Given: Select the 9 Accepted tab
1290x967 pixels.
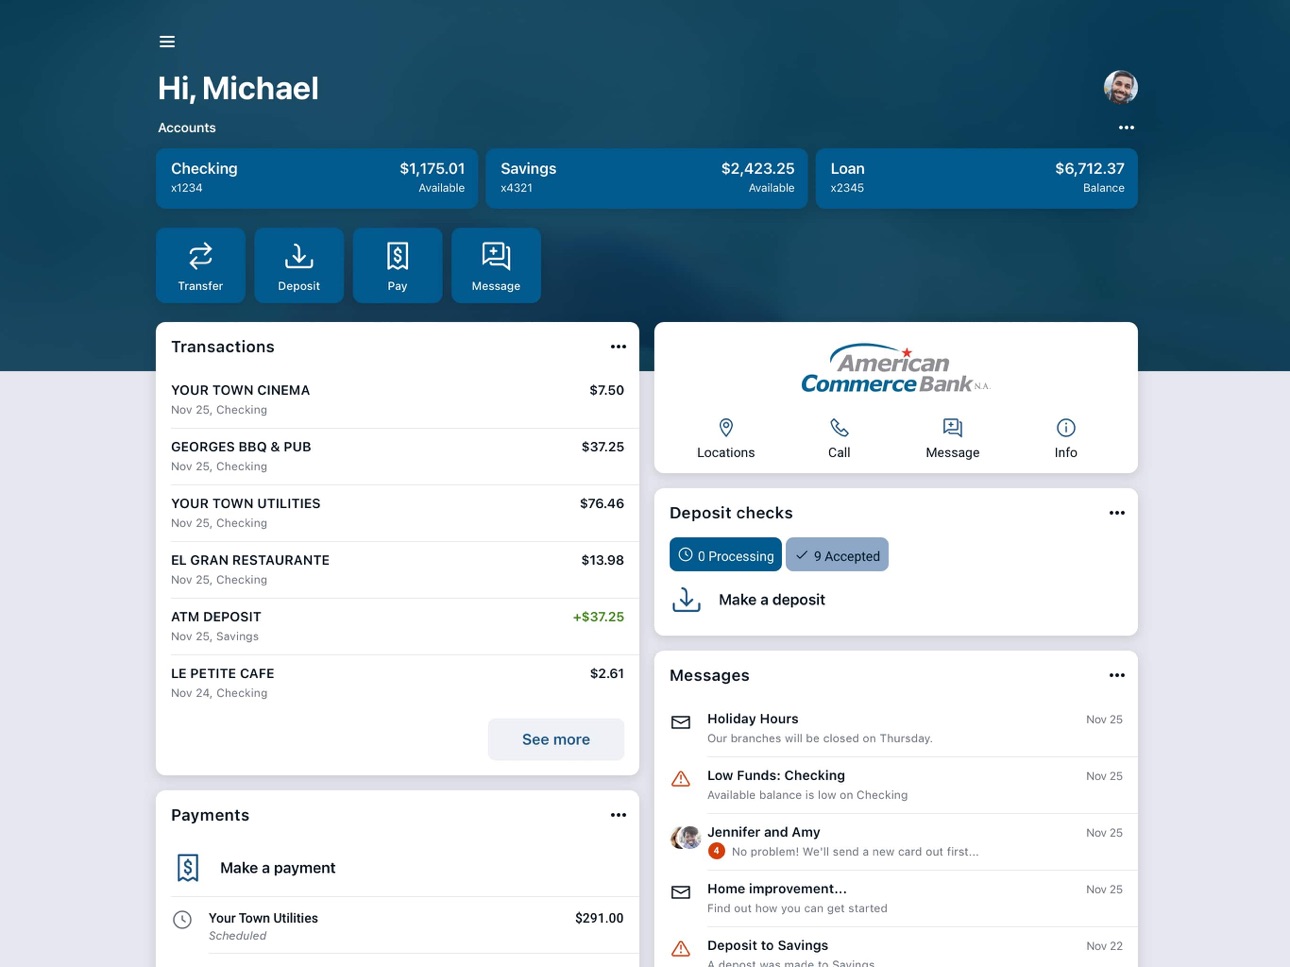Looking at the screenshot, I should pos(837,555).
